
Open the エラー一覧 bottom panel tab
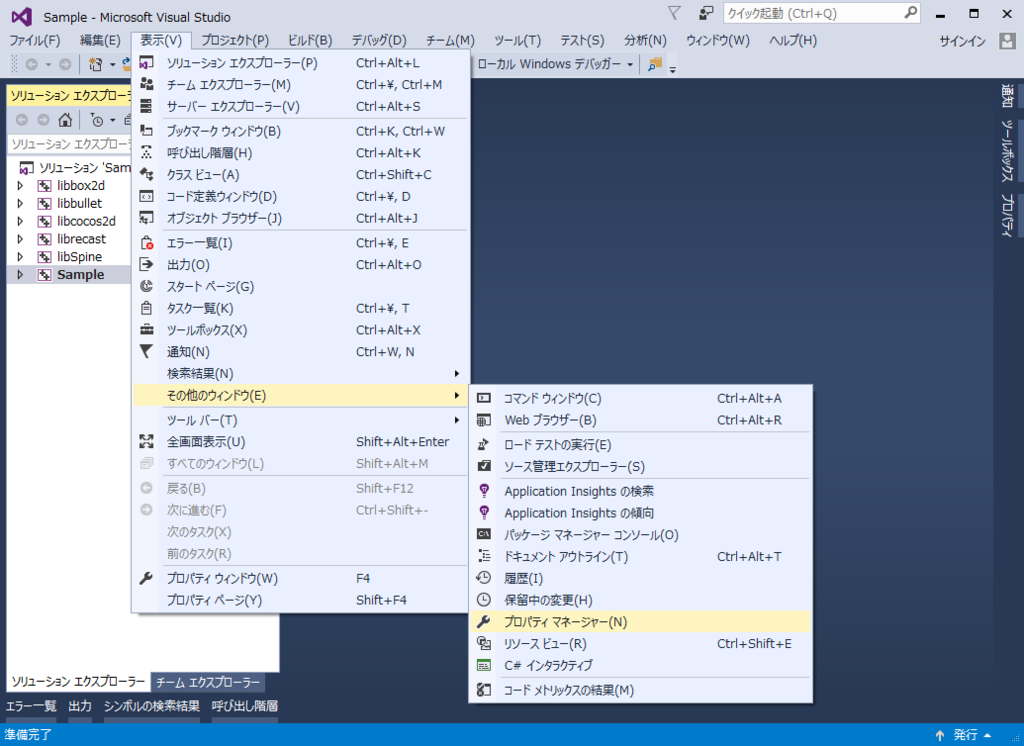click(31, 706)
